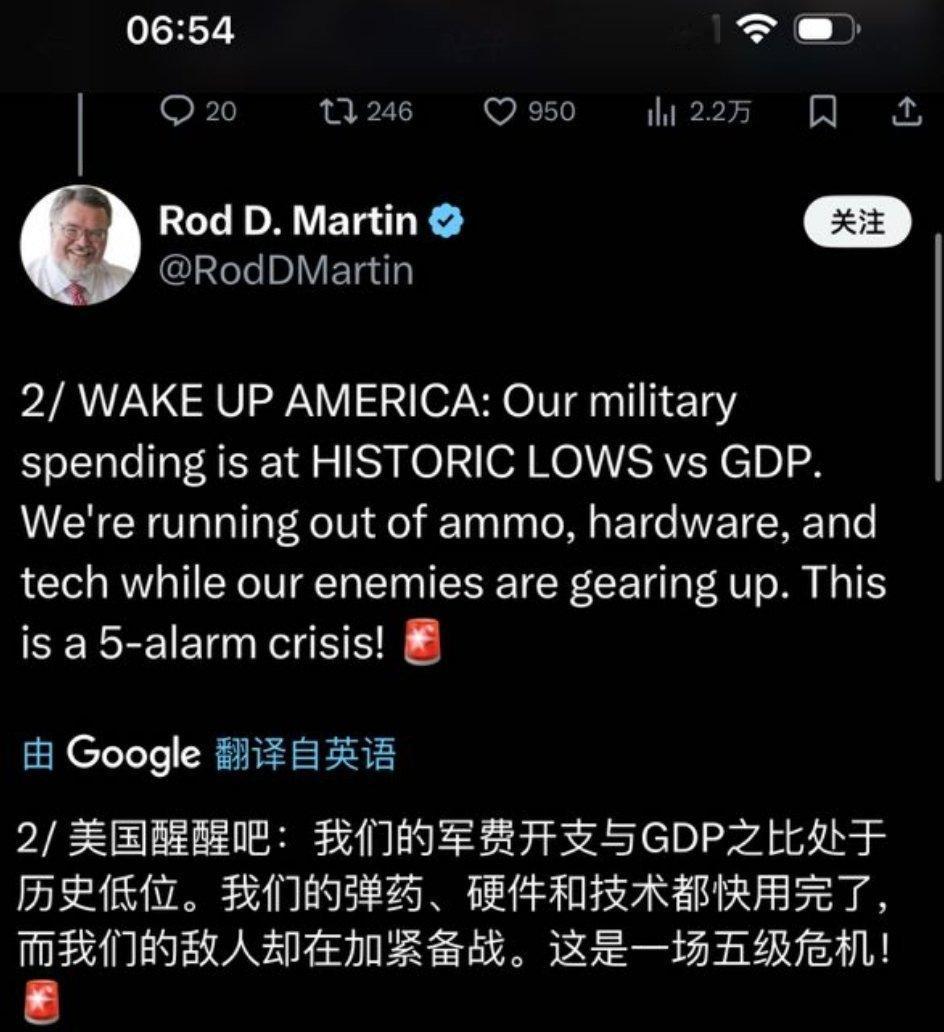
Task: Like the tweet with the heart icon
Action: click(x=500, y=112)
